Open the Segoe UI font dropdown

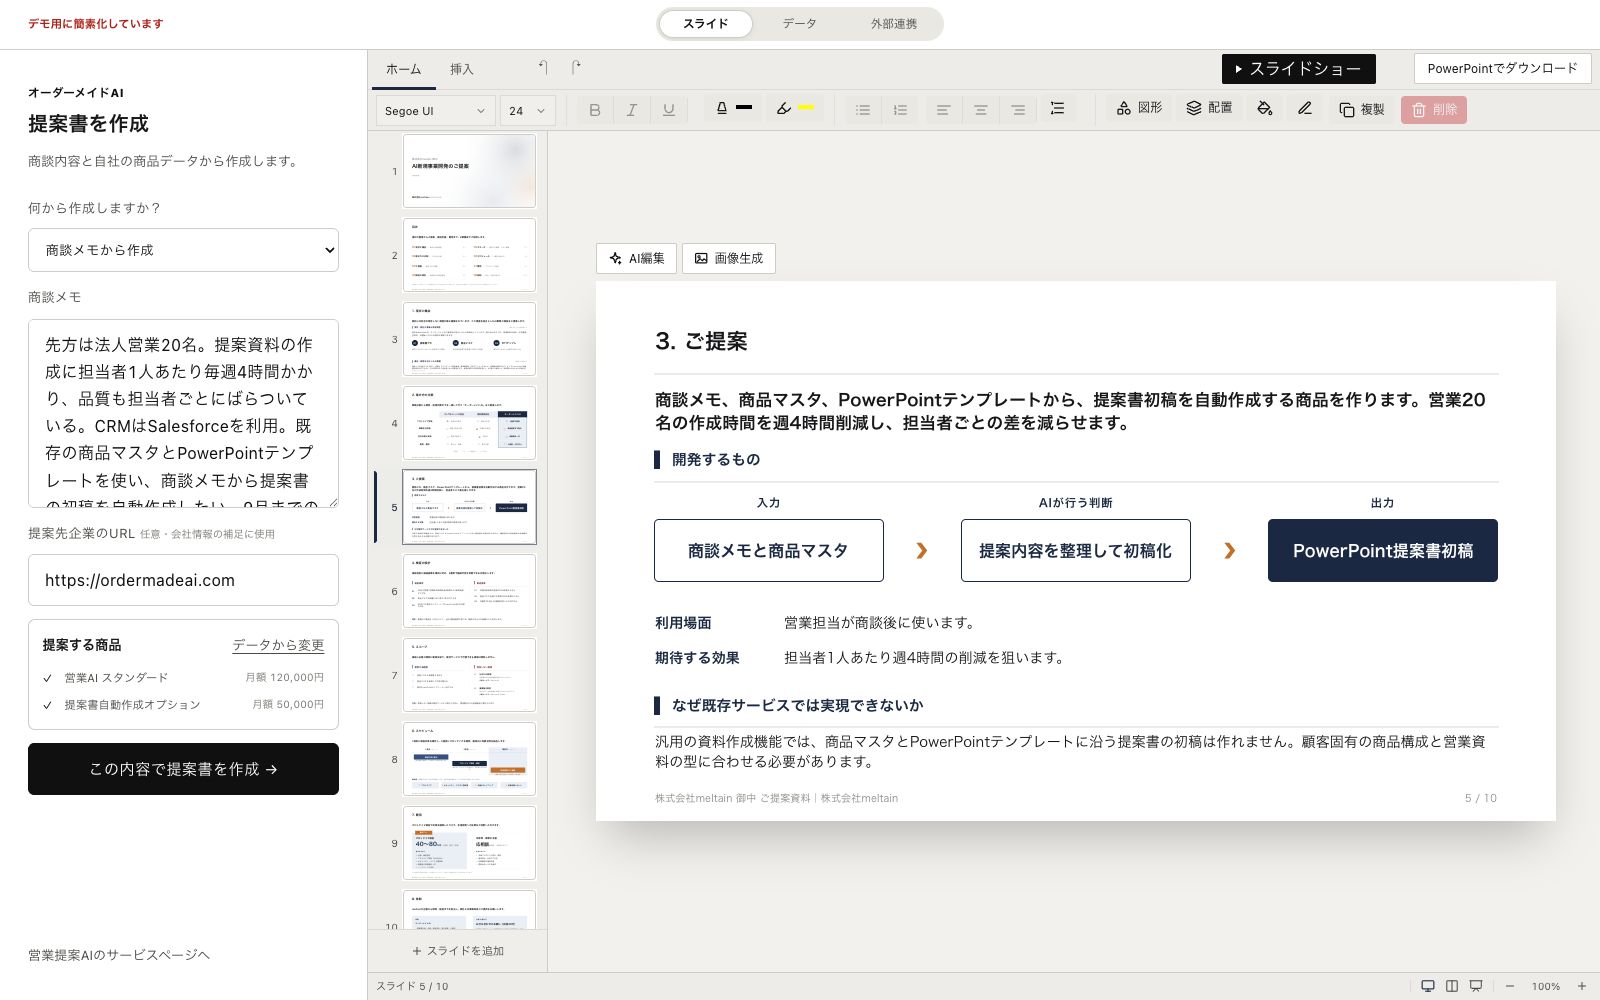click(436, 110)
